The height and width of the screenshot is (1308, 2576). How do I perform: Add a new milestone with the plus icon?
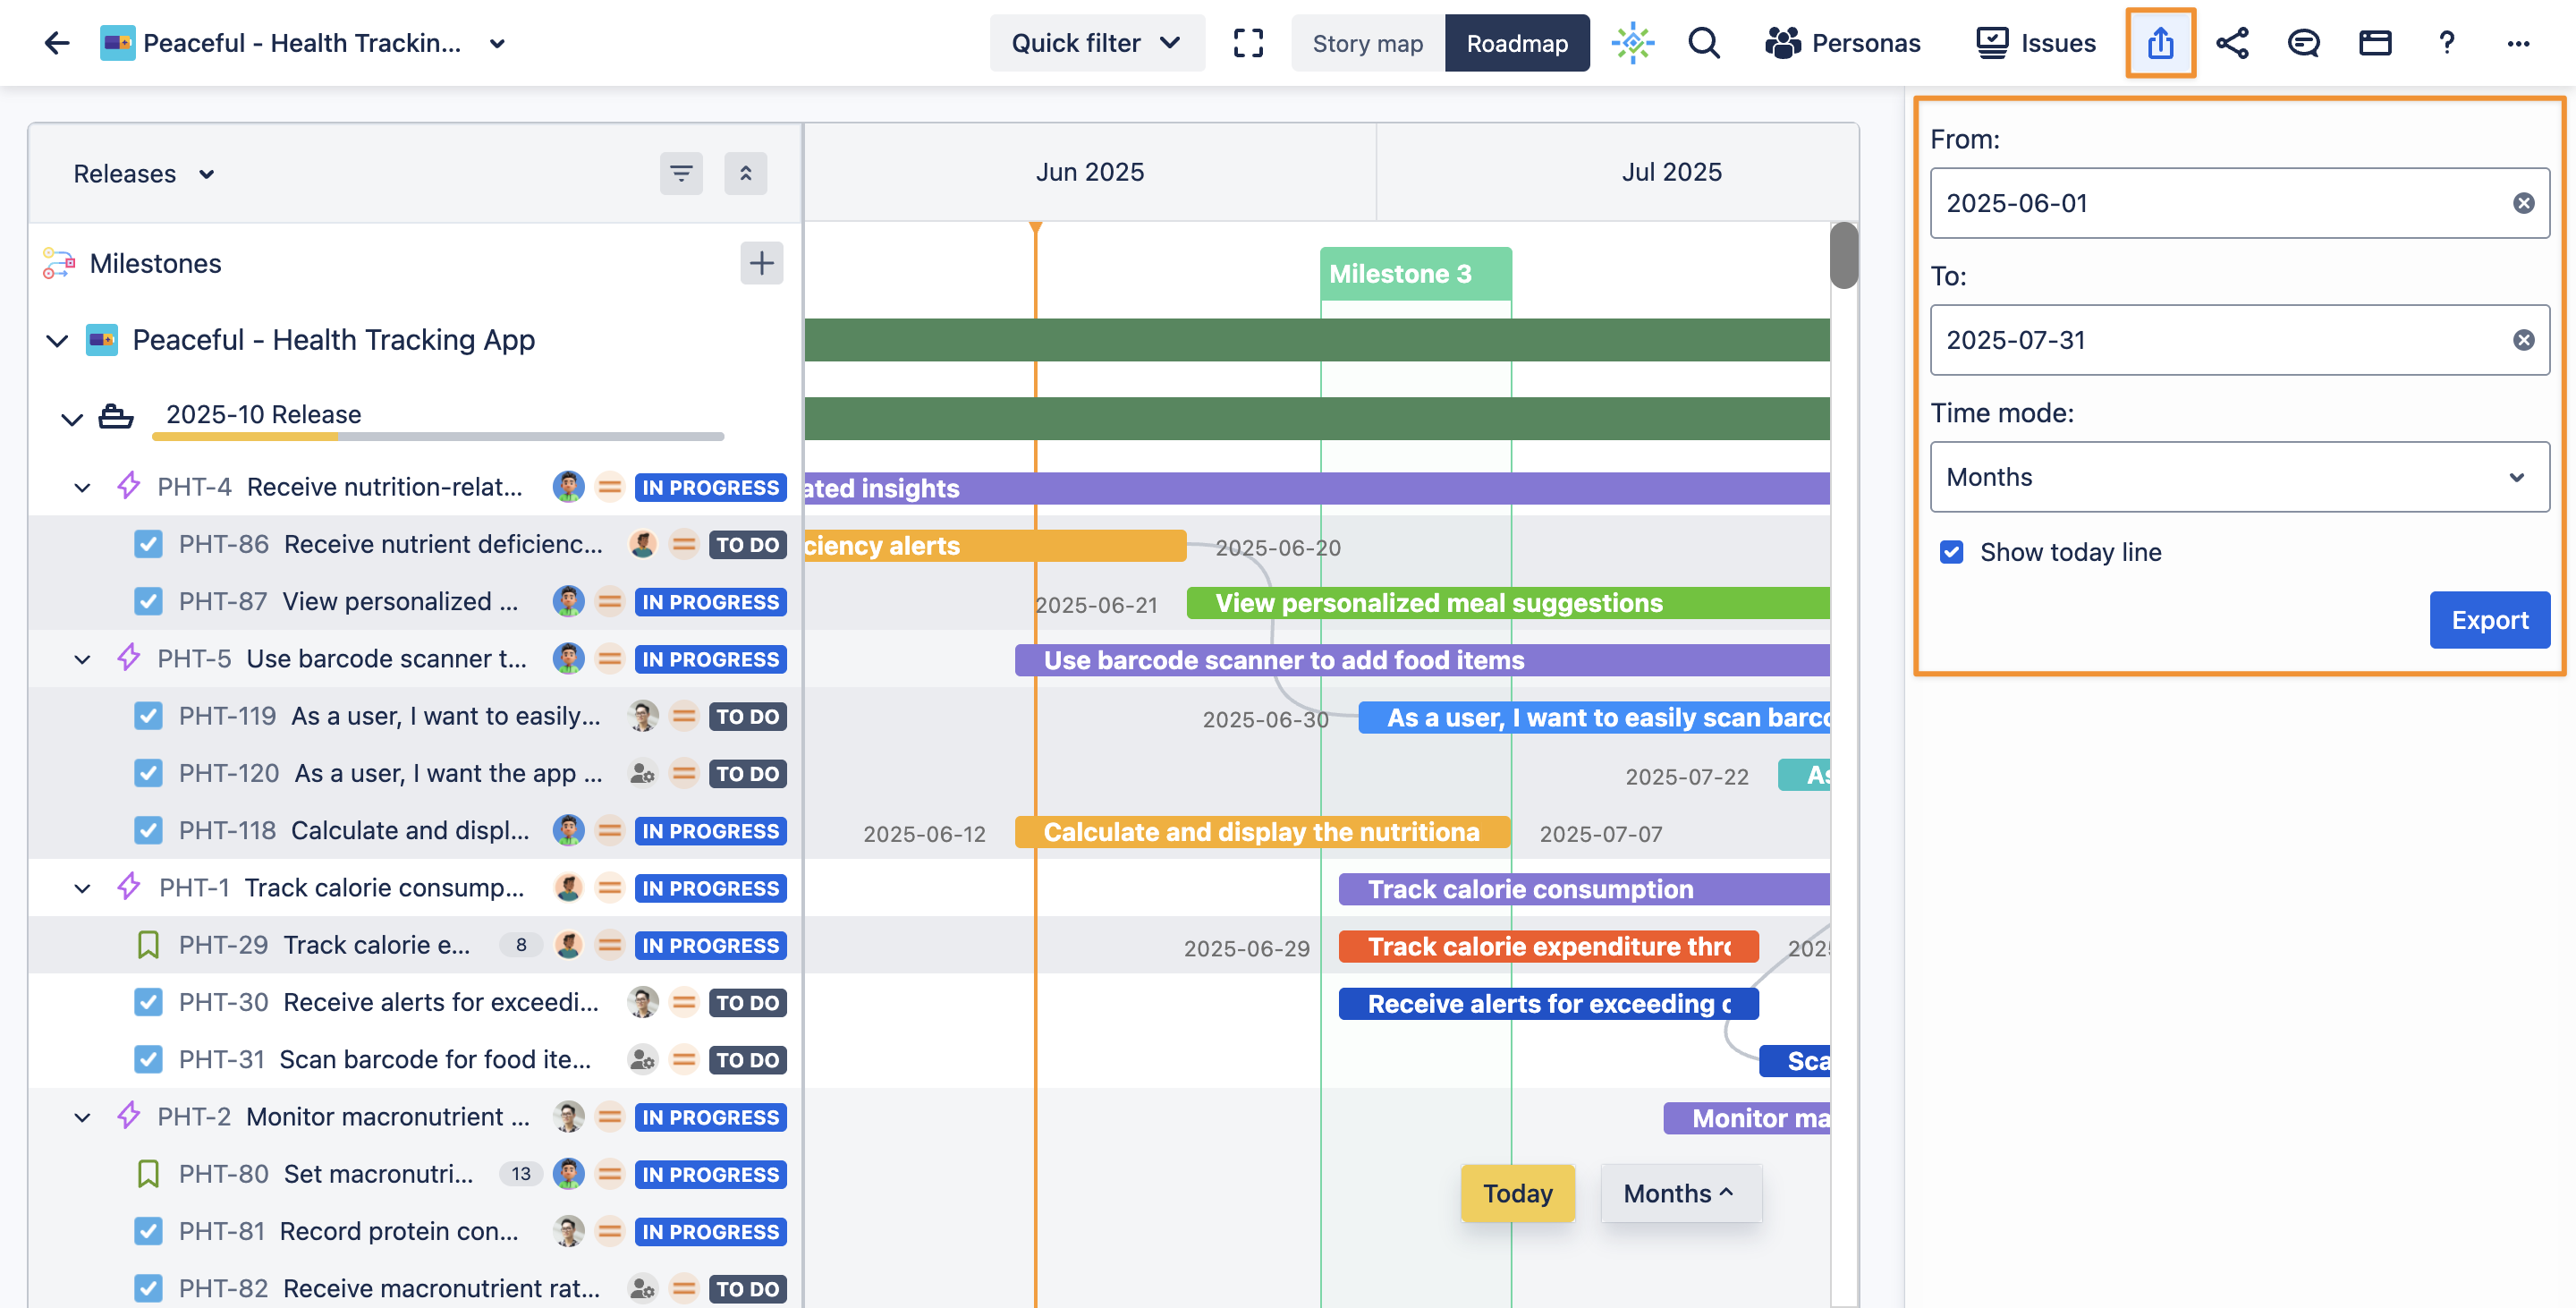(761, 263)
